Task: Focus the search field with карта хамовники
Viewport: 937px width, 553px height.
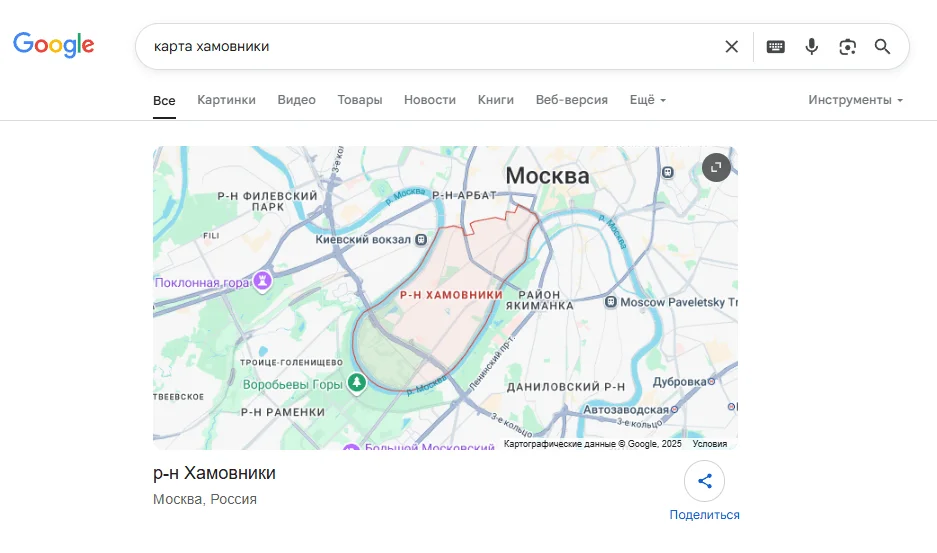Action: point(430,47)
